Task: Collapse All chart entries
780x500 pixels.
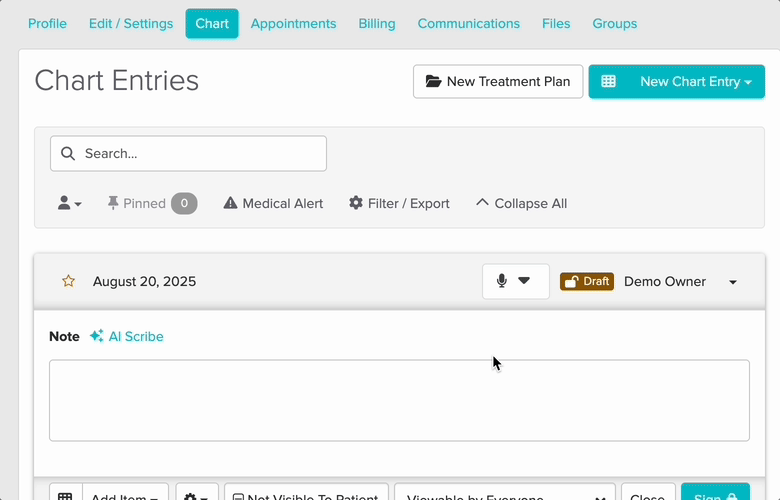Action: pyautogui.click(x=521, y=203)
